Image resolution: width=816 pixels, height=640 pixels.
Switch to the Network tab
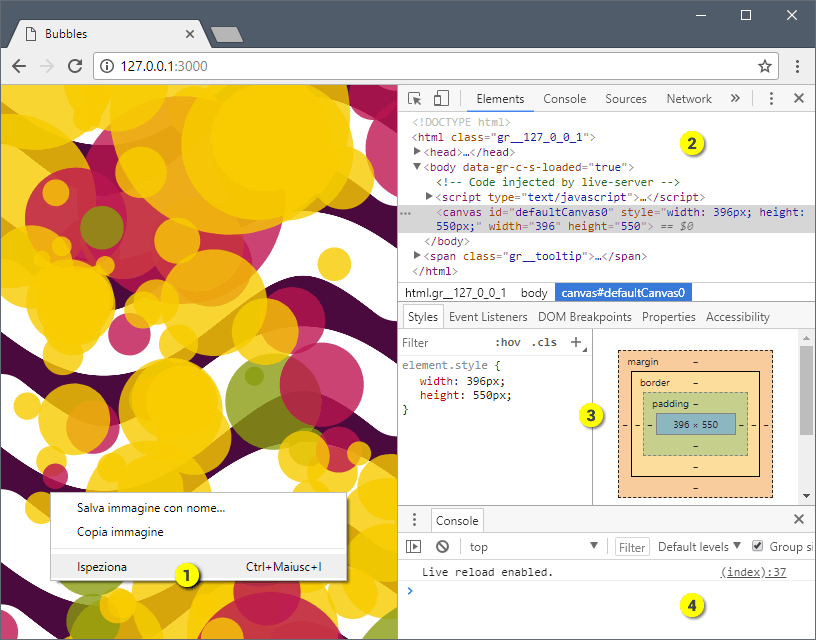point(689,99)
